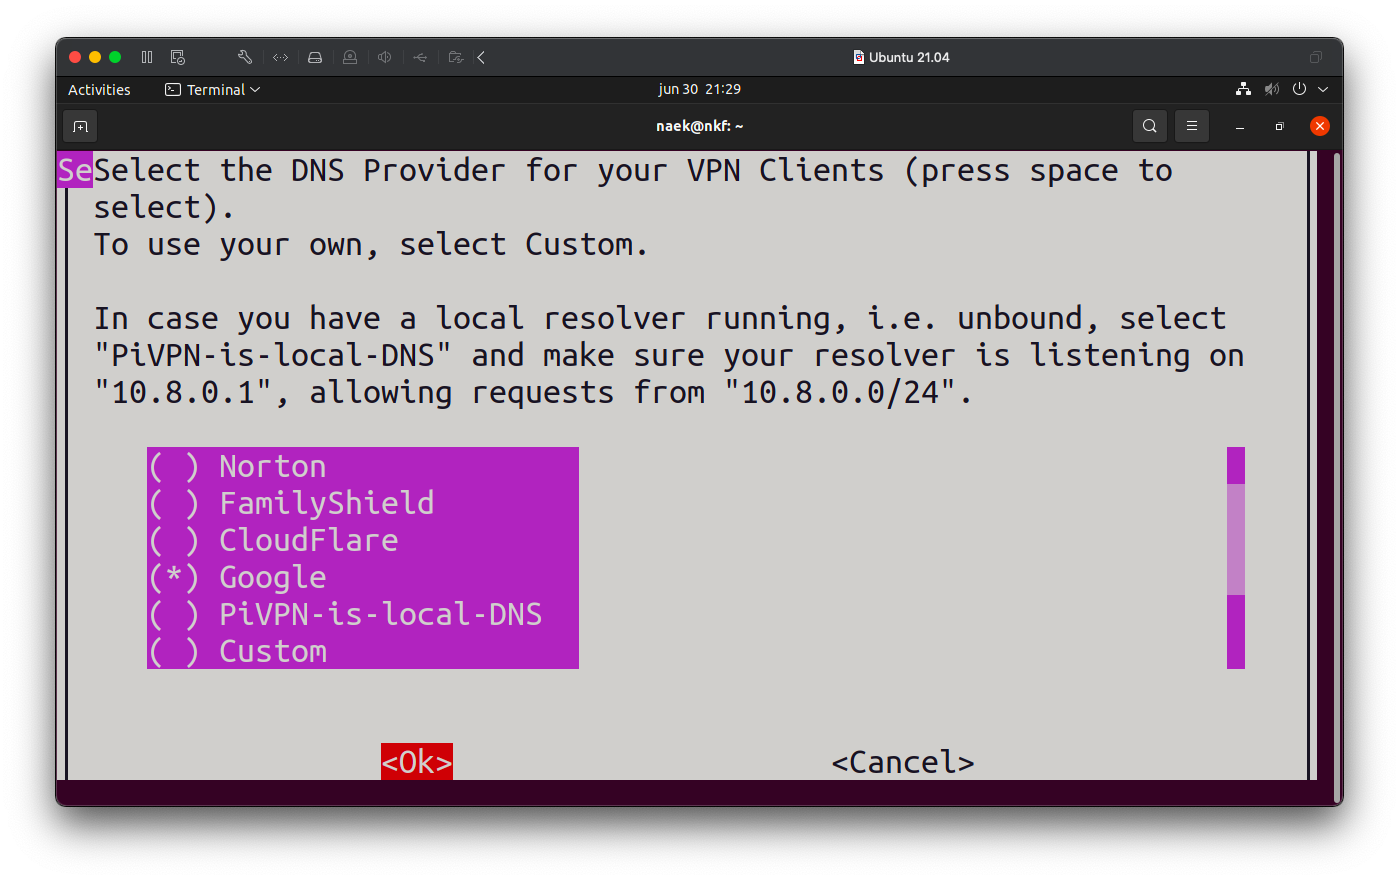Select the PiVPN-is-local-DNS option
Image resolution: width=1399 pixels, height=880 pixels.
point(363,614)
